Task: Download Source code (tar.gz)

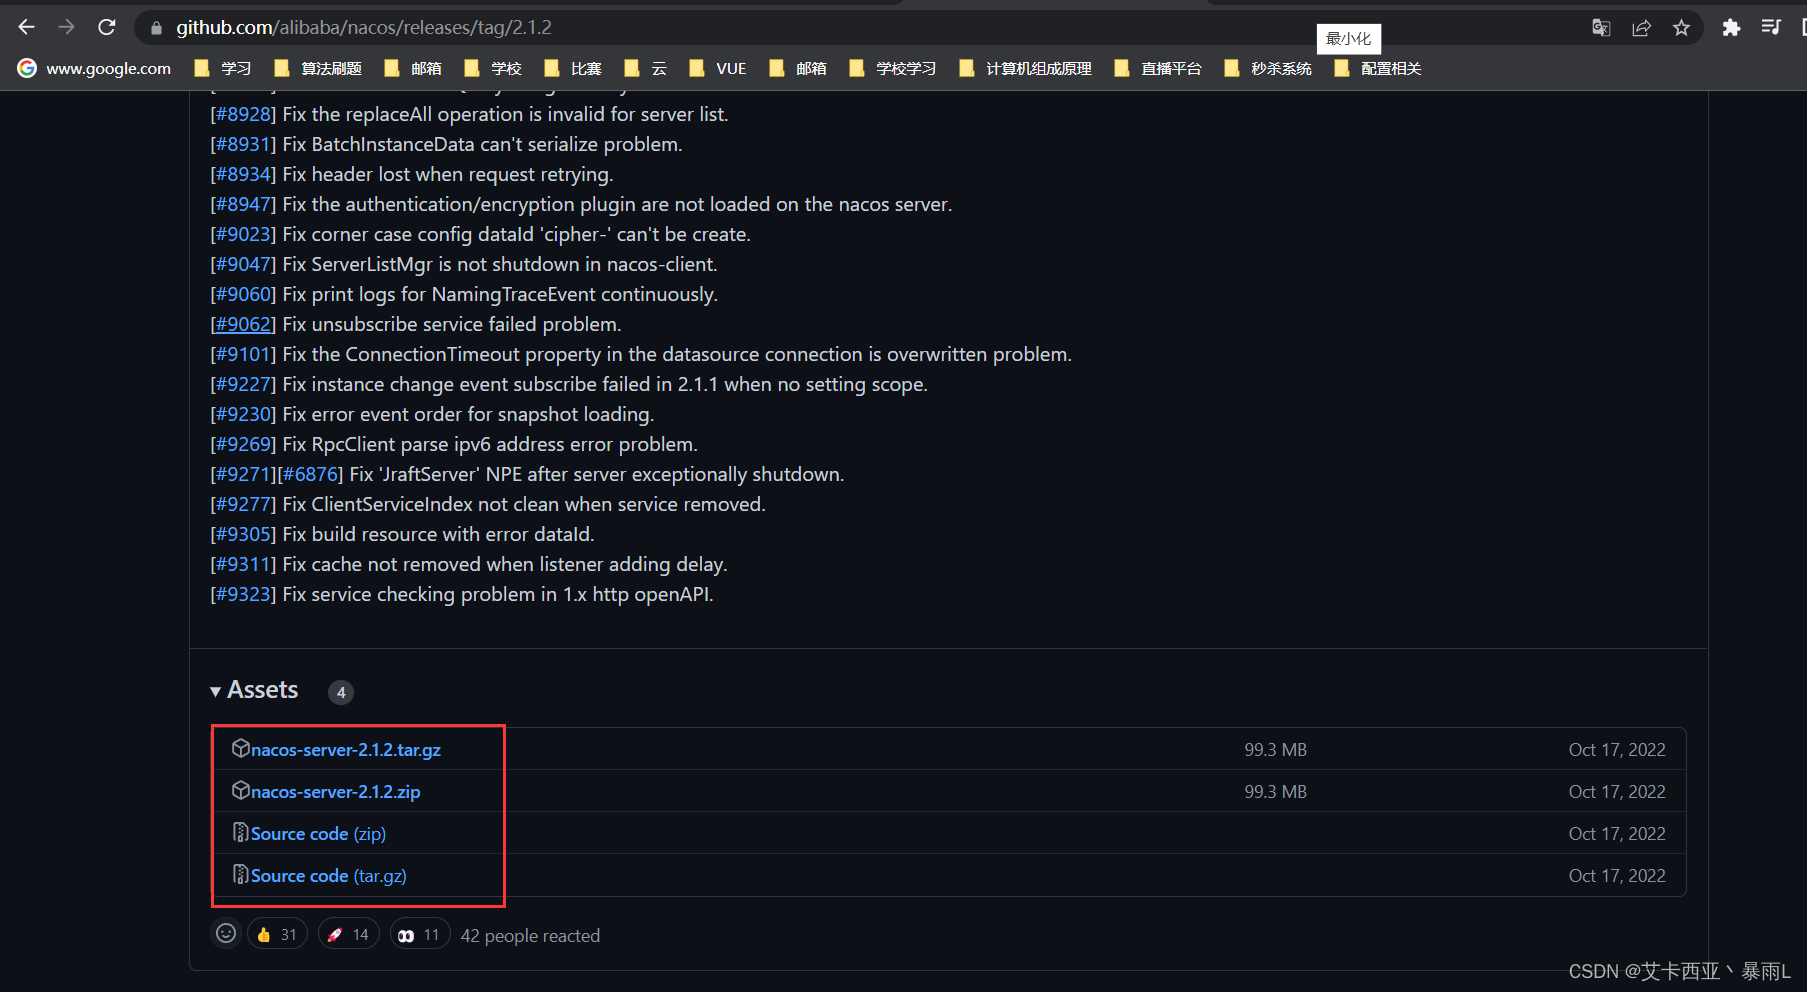Action: coord(328,876)
